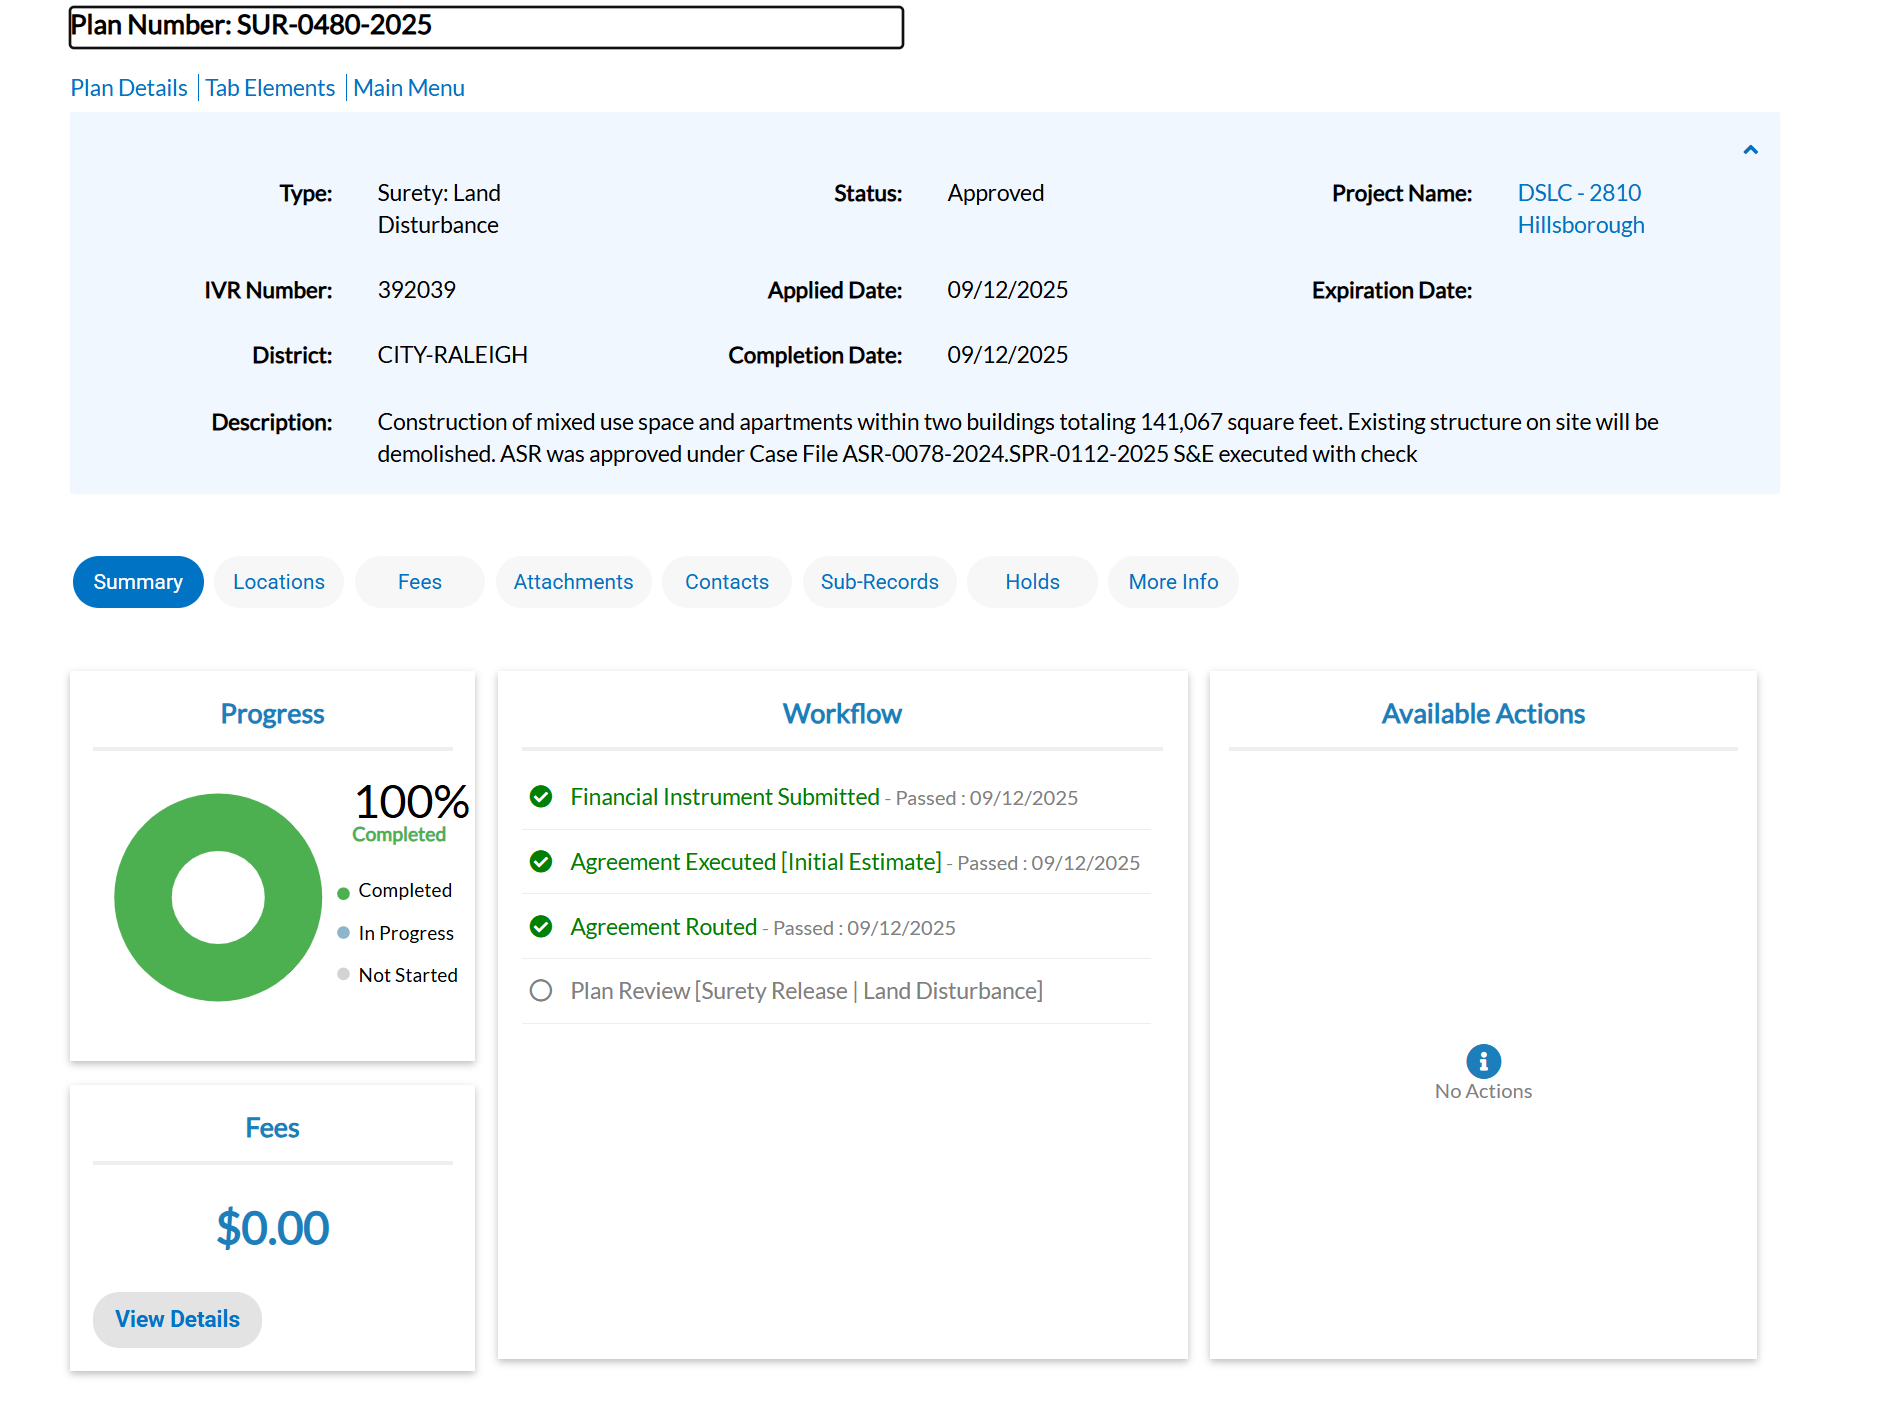Image resolution: width=1887 pixels, height=1404 pixels.
Task: Open the More Info tab
Action: point(1173,582)
